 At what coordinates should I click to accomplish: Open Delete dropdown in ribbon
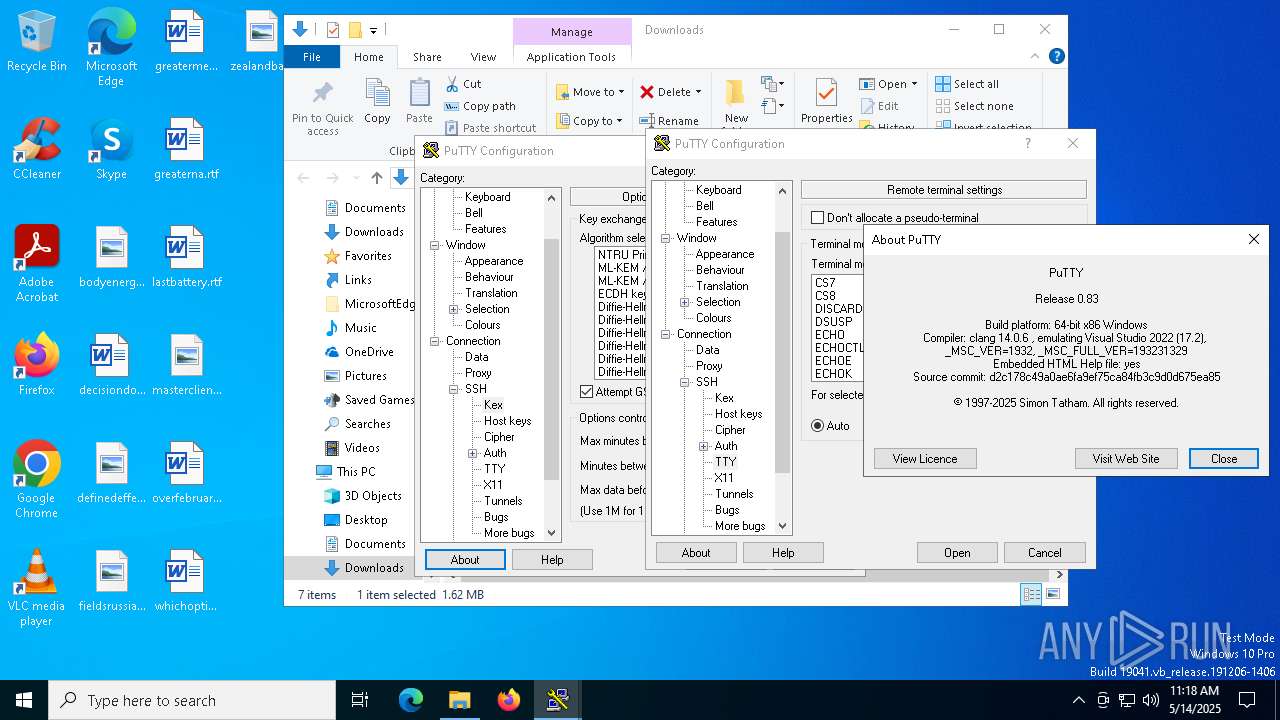point(670,92)
